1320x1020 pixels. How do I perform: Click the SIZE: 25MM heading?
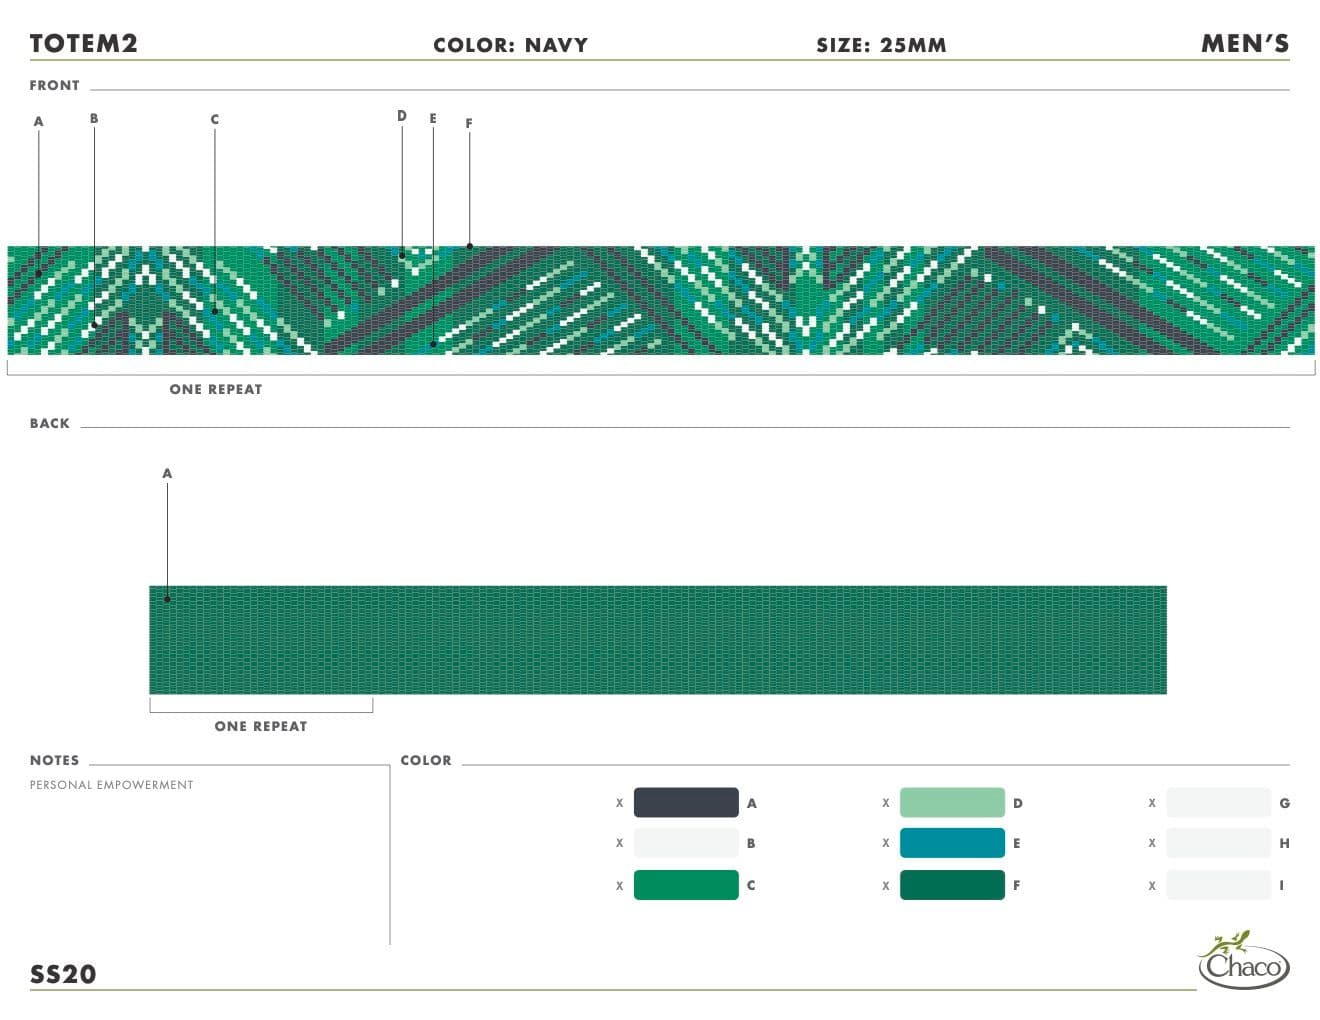tap(881, 45)
